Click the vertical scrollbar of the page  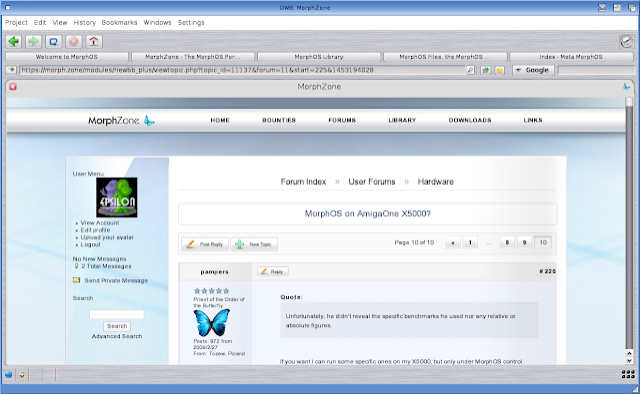pyautogui.click(x=629, y=223)
